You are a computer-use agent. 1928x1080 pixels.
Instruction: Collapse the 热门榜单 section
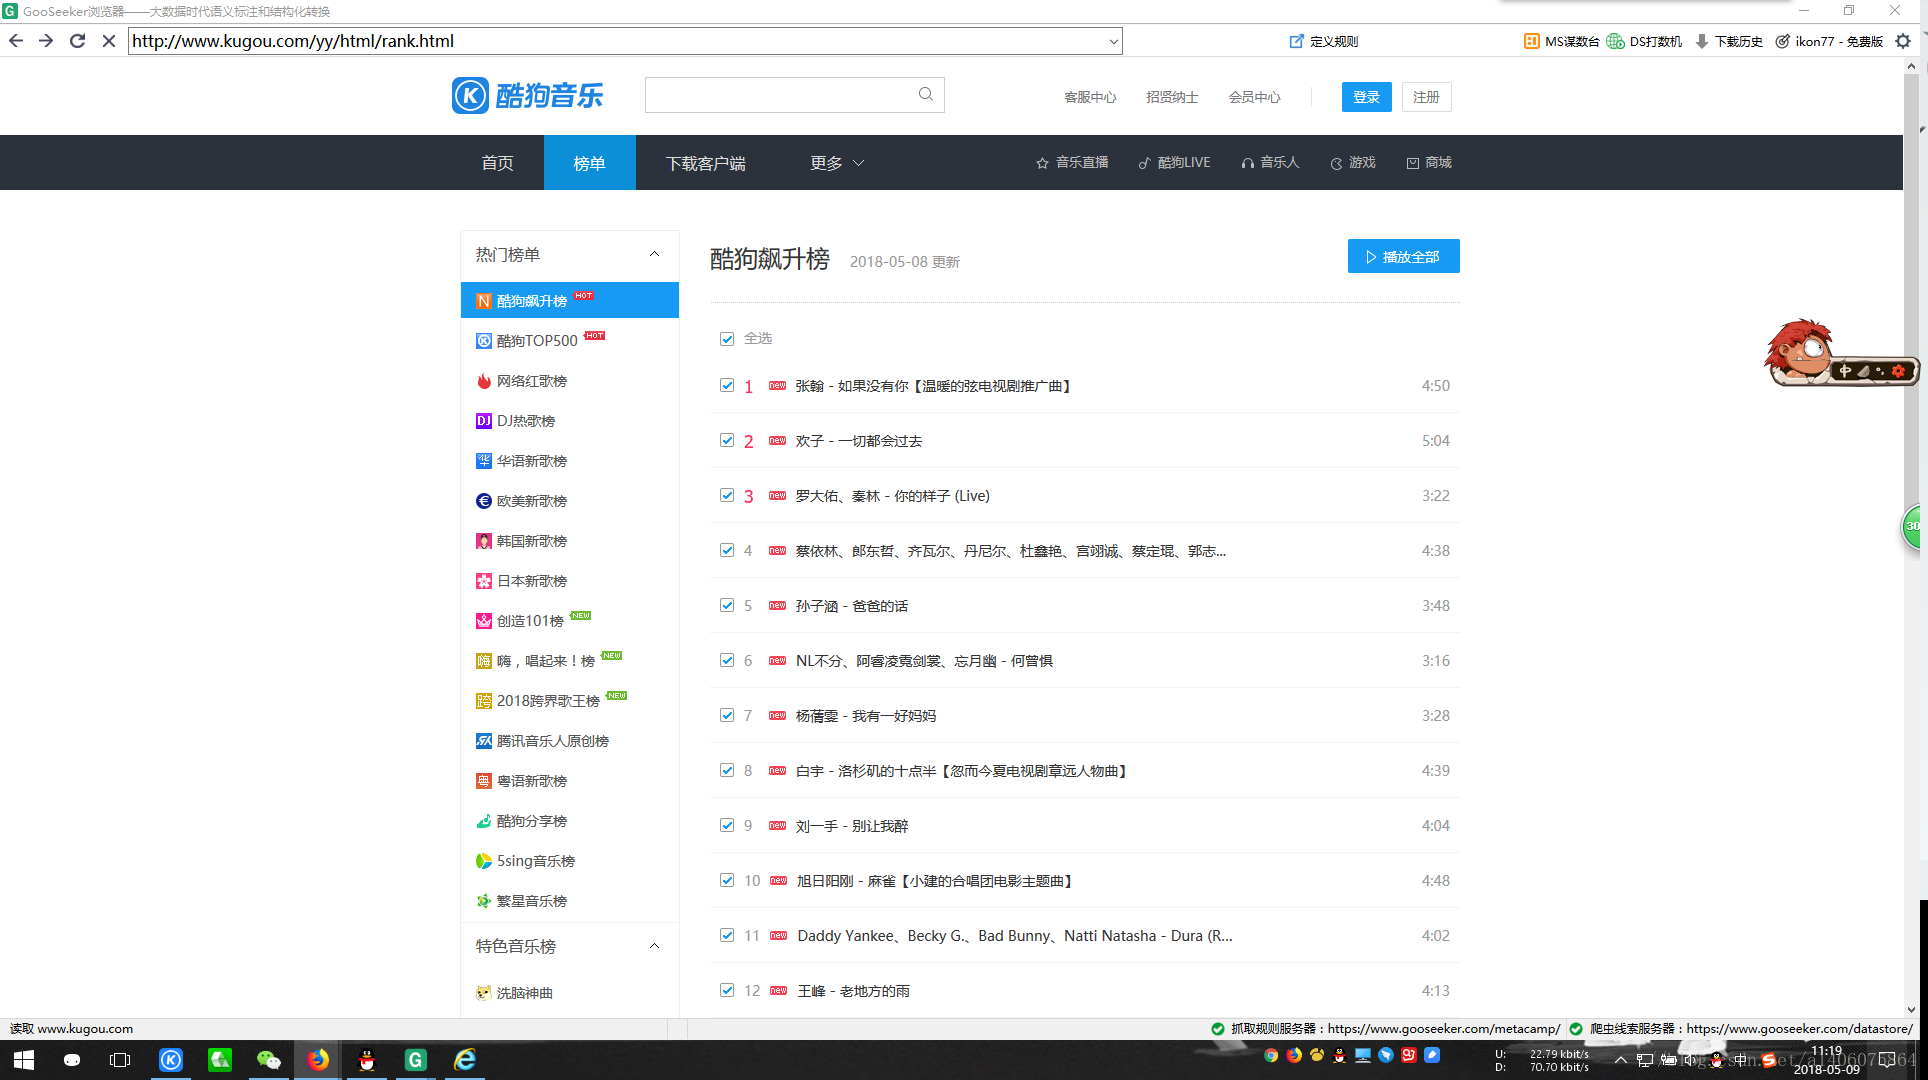pyautogui.click(x=655, y=254)
